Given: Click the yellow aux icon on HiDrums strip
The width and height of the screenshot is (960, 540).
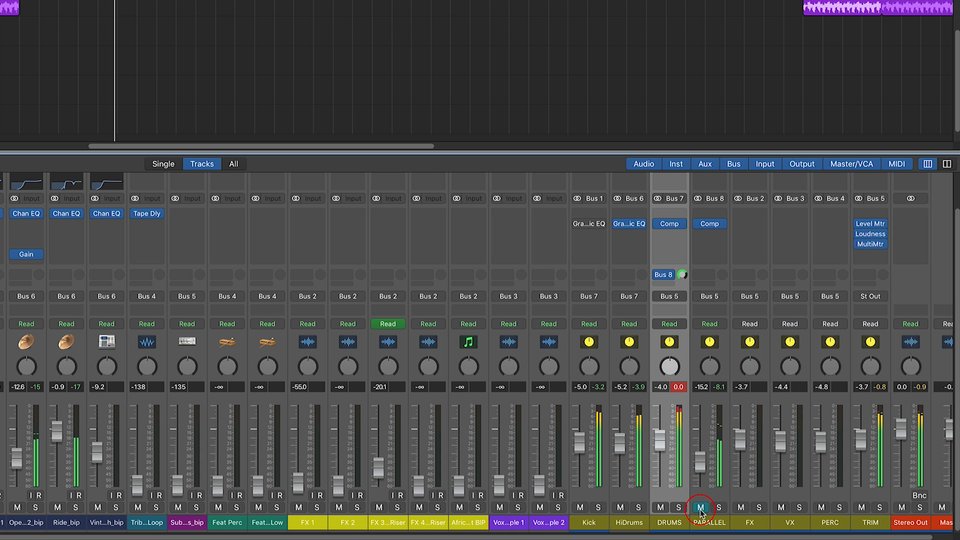Looking at the screenshot, I should [629, 342].
